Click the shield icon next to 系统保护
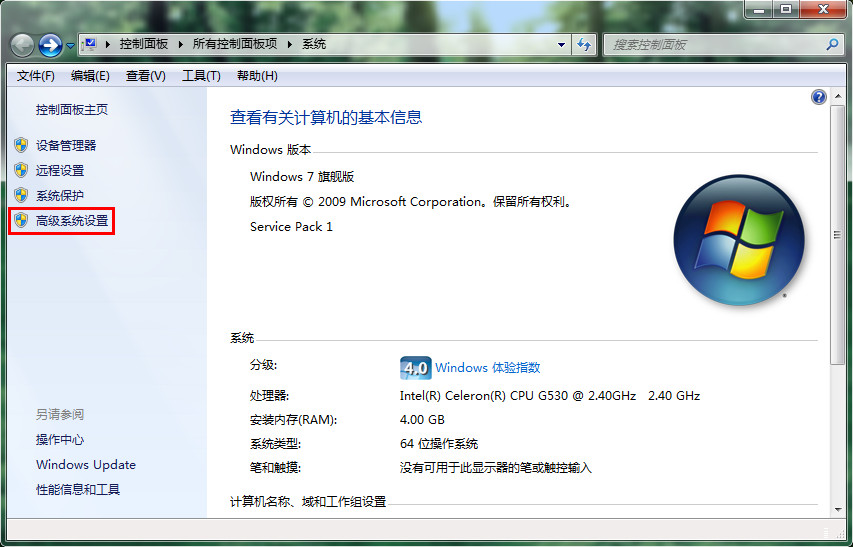This screenshot has width=853, height=547. pos(21,195)
